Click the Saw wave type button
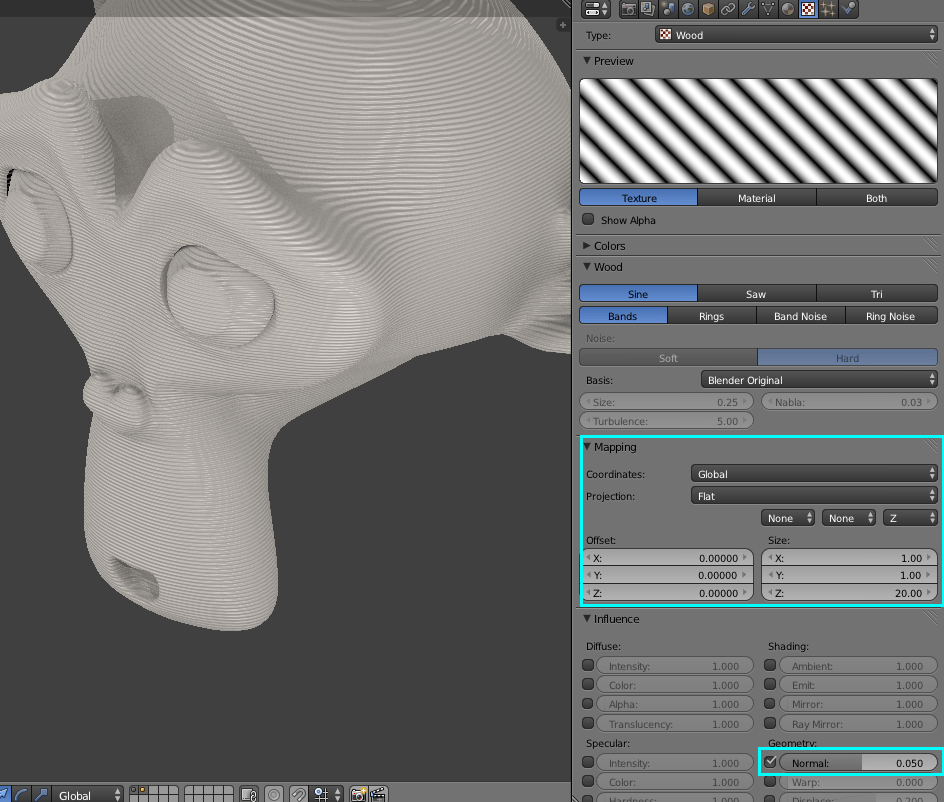This screenshot has height=802, width=944. tap(756, 293)
